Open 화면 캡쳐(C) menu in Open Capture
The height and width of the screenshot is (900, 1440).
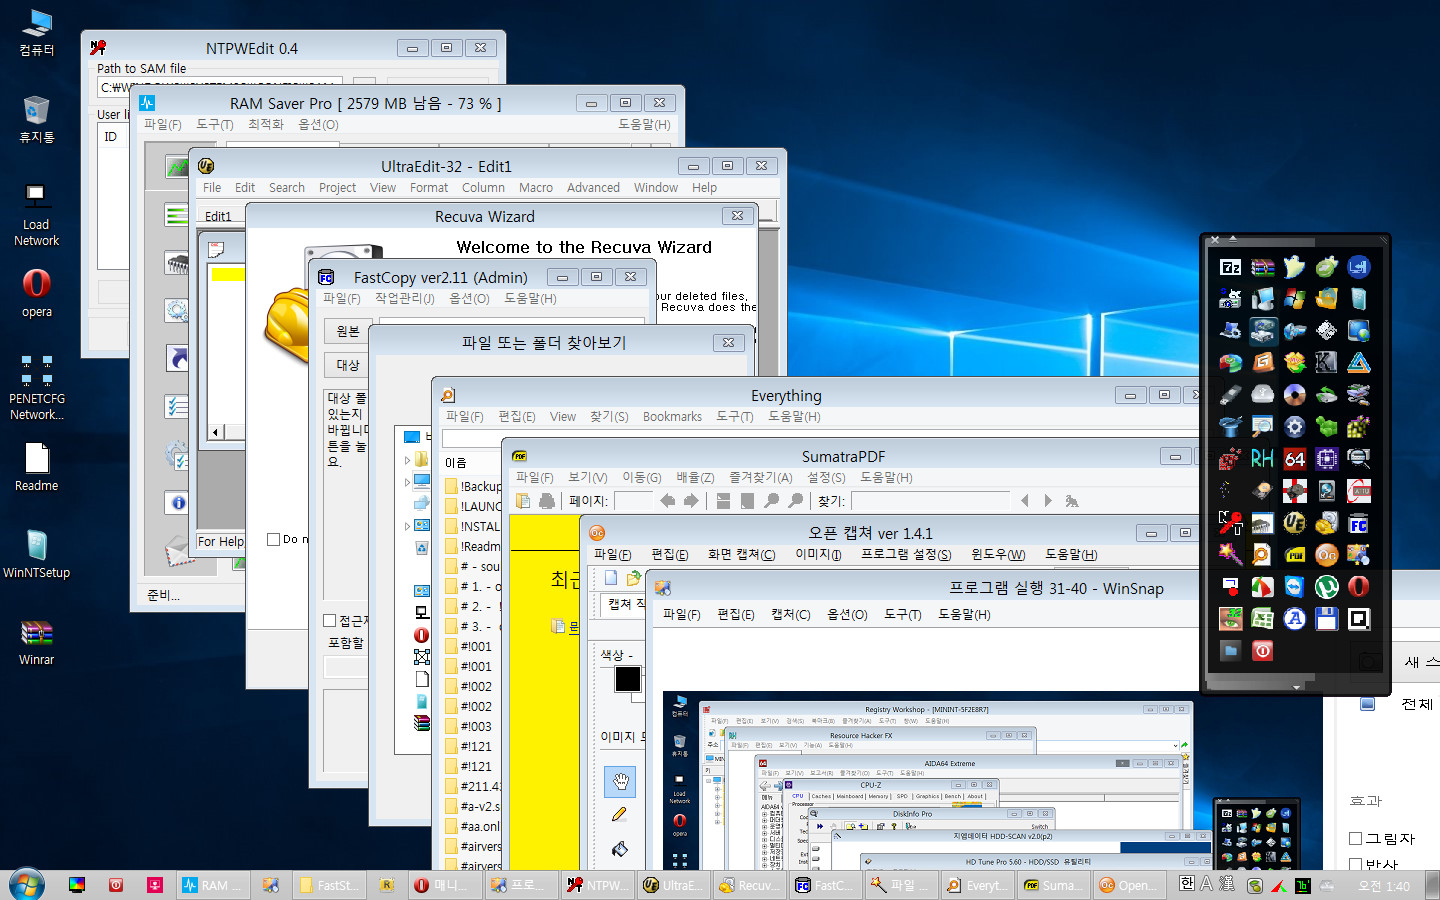741,555
